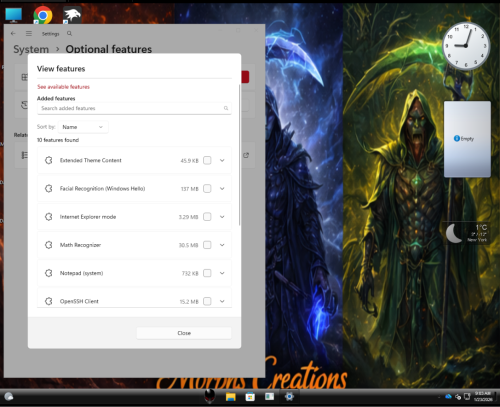This screenshot has width=500, height=407.
Task: Select the Extended Theme Content row label
Action: (x=91, y=160)
